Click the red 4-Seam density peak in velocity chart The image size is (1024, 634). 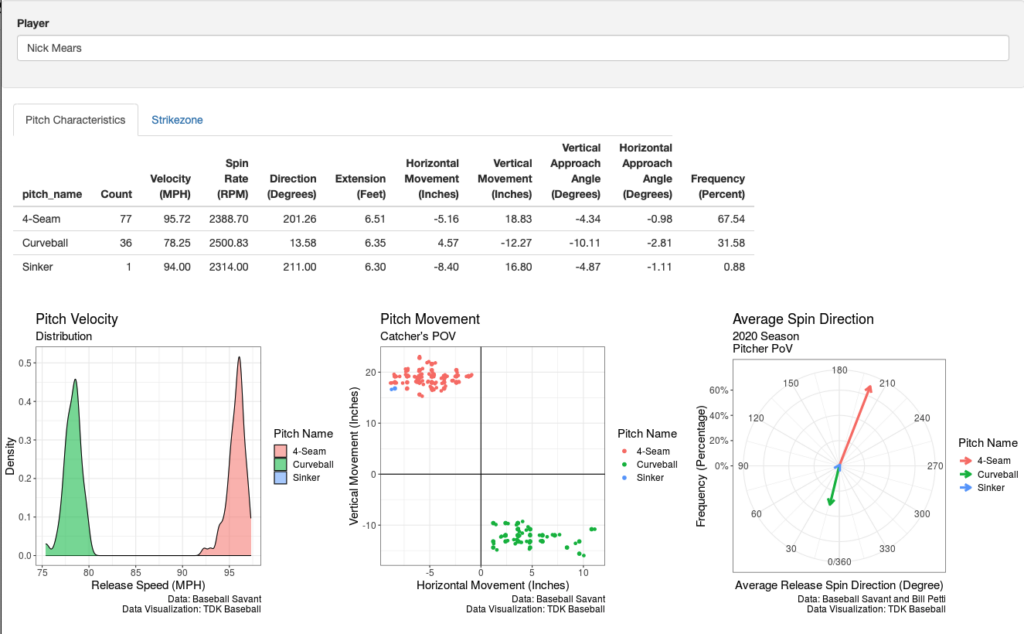[239, 358]
